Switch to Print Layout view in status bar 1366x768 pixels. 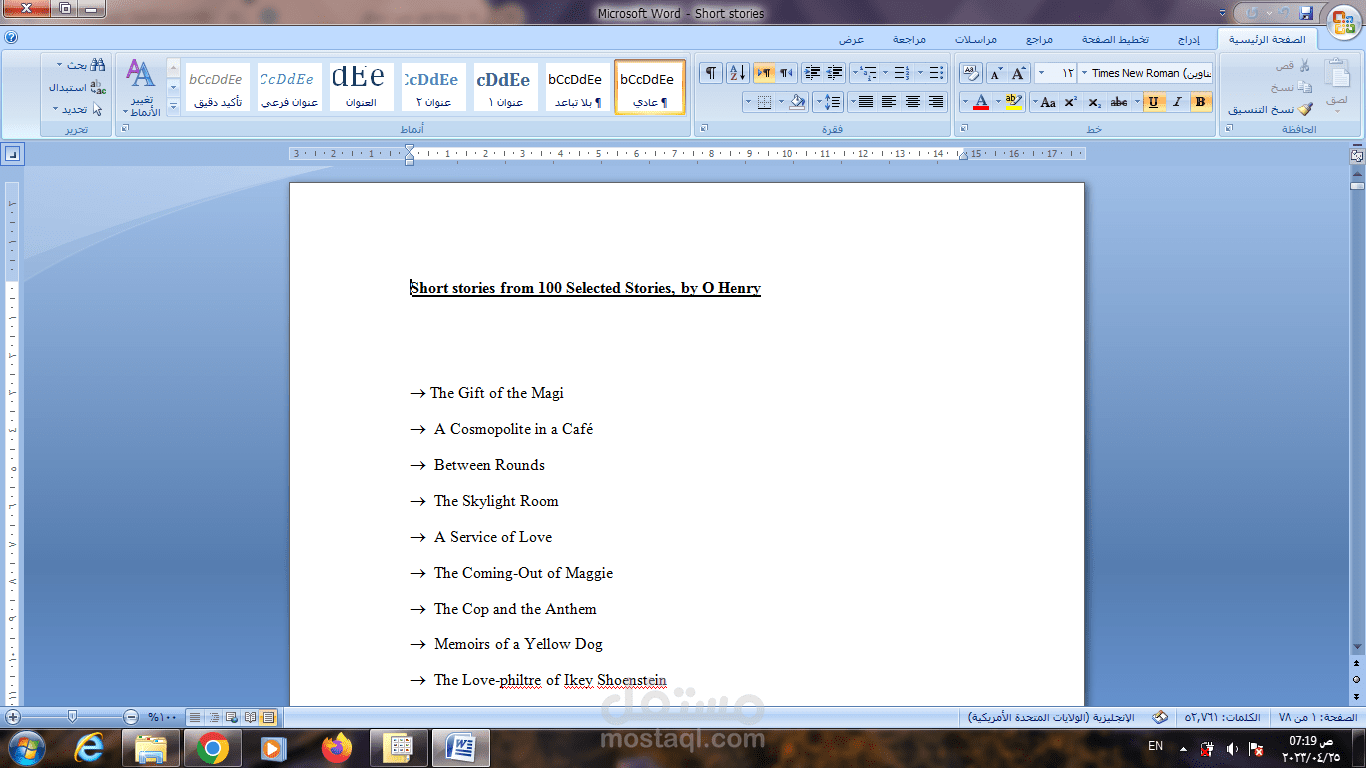pyautogui.click(x=268, y=717)
